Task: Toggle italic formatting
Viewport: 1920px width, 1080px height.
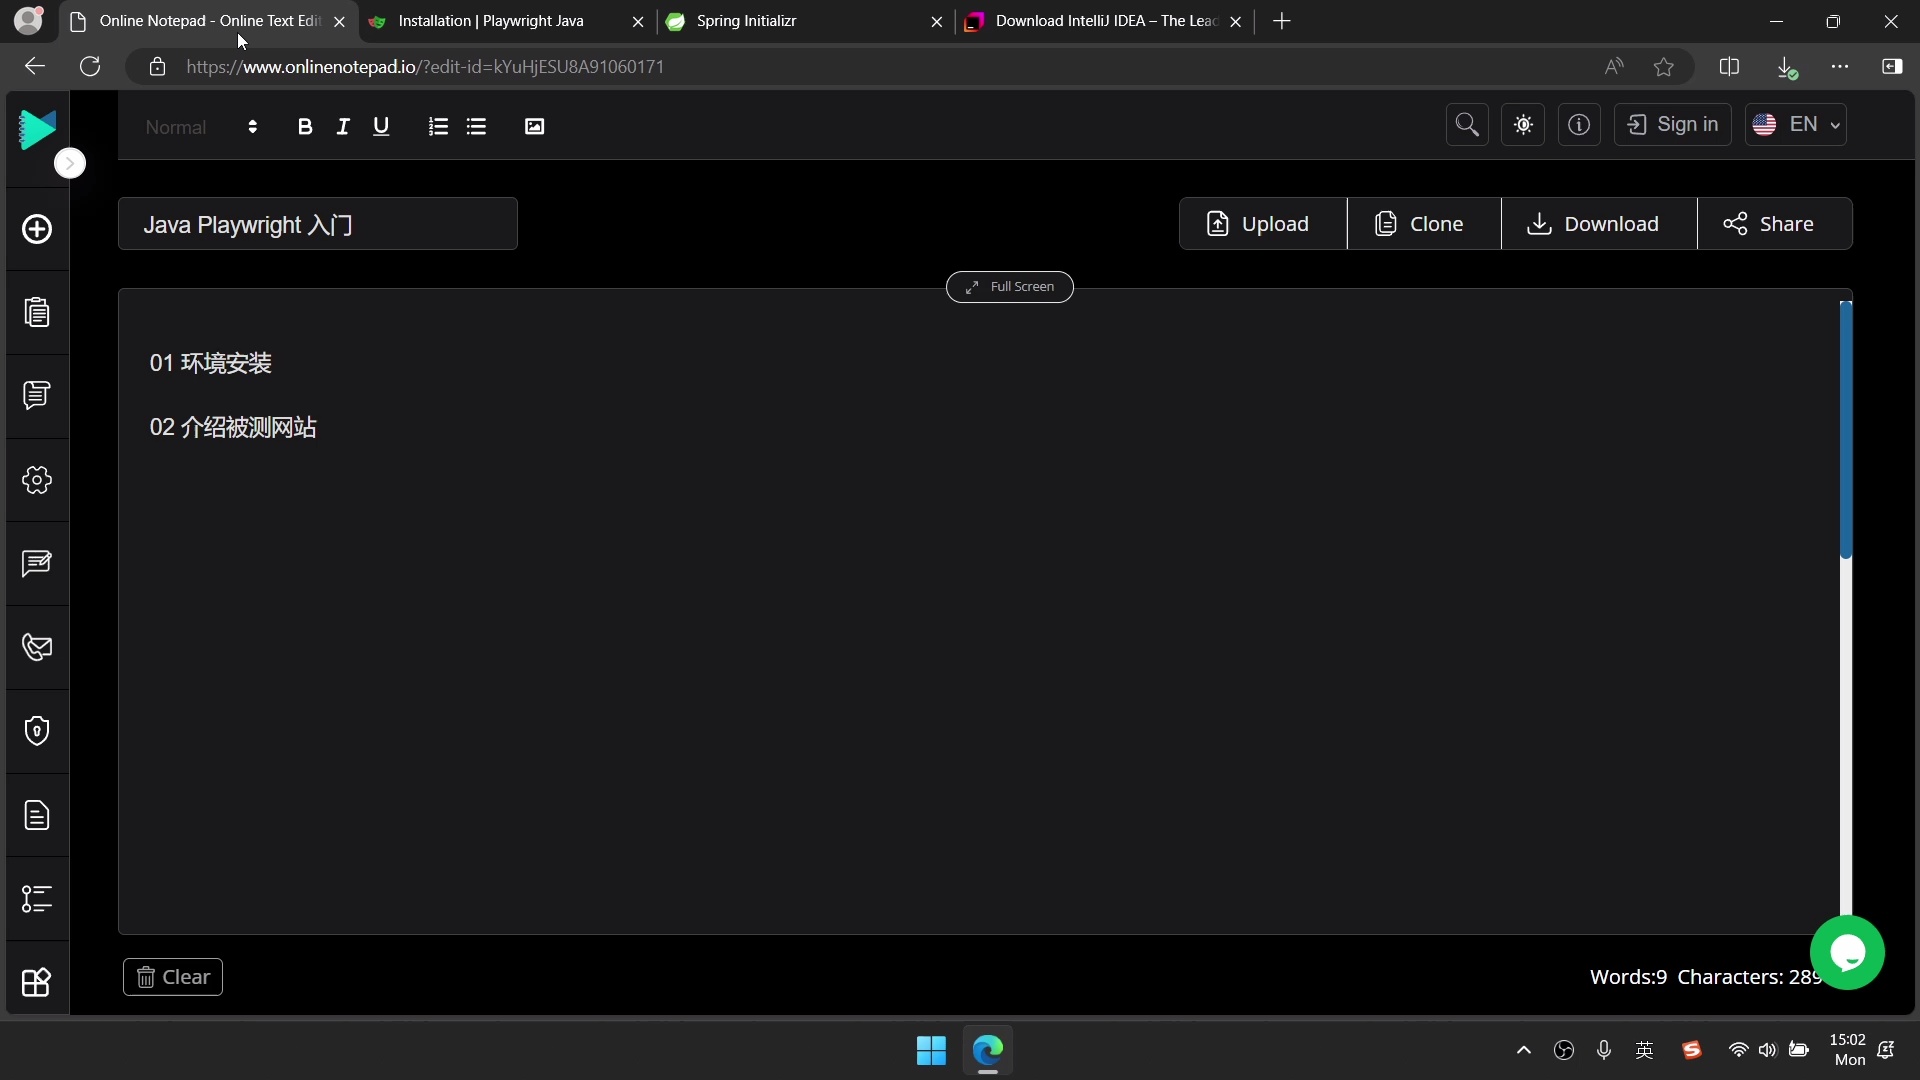Action: click(343, 126)
